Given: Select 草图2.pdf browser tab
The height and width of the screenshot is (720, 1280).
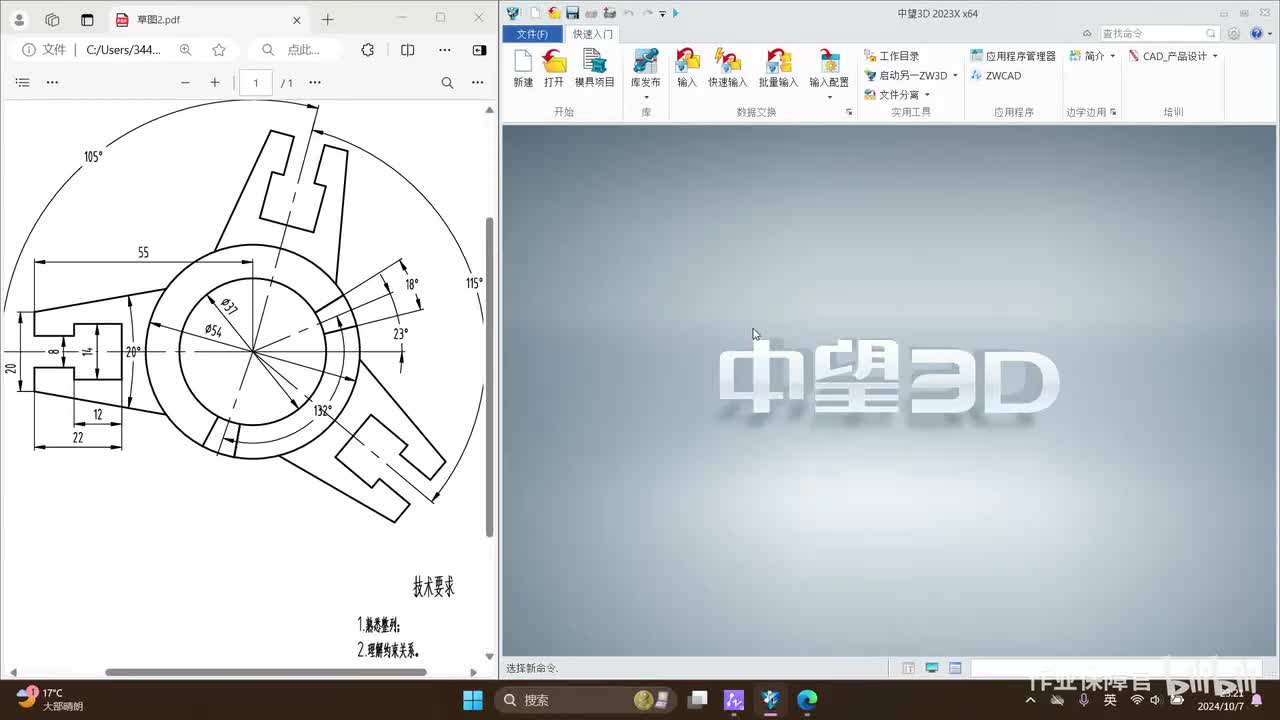Looking at the screenshot, I should 207,19.
